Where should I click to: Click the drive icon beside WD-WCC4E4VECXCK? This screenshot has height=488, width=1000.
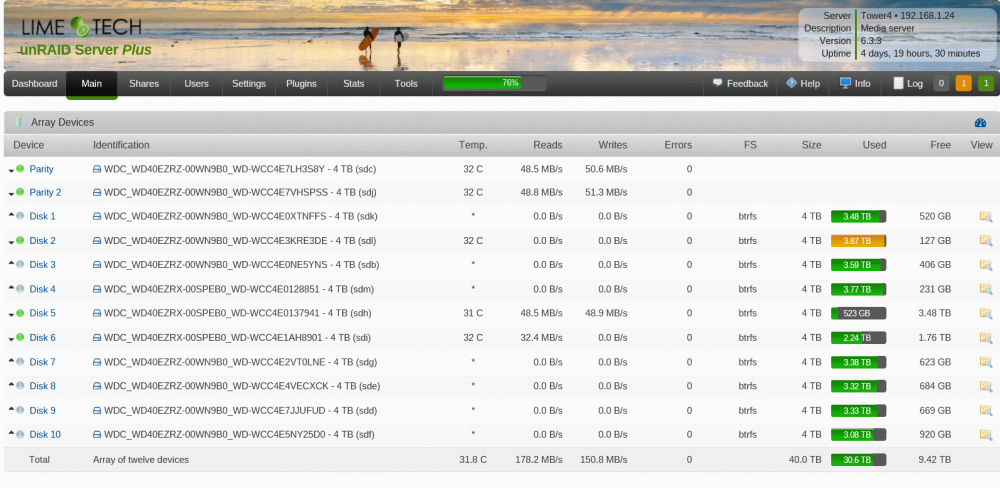coord(97,386)
